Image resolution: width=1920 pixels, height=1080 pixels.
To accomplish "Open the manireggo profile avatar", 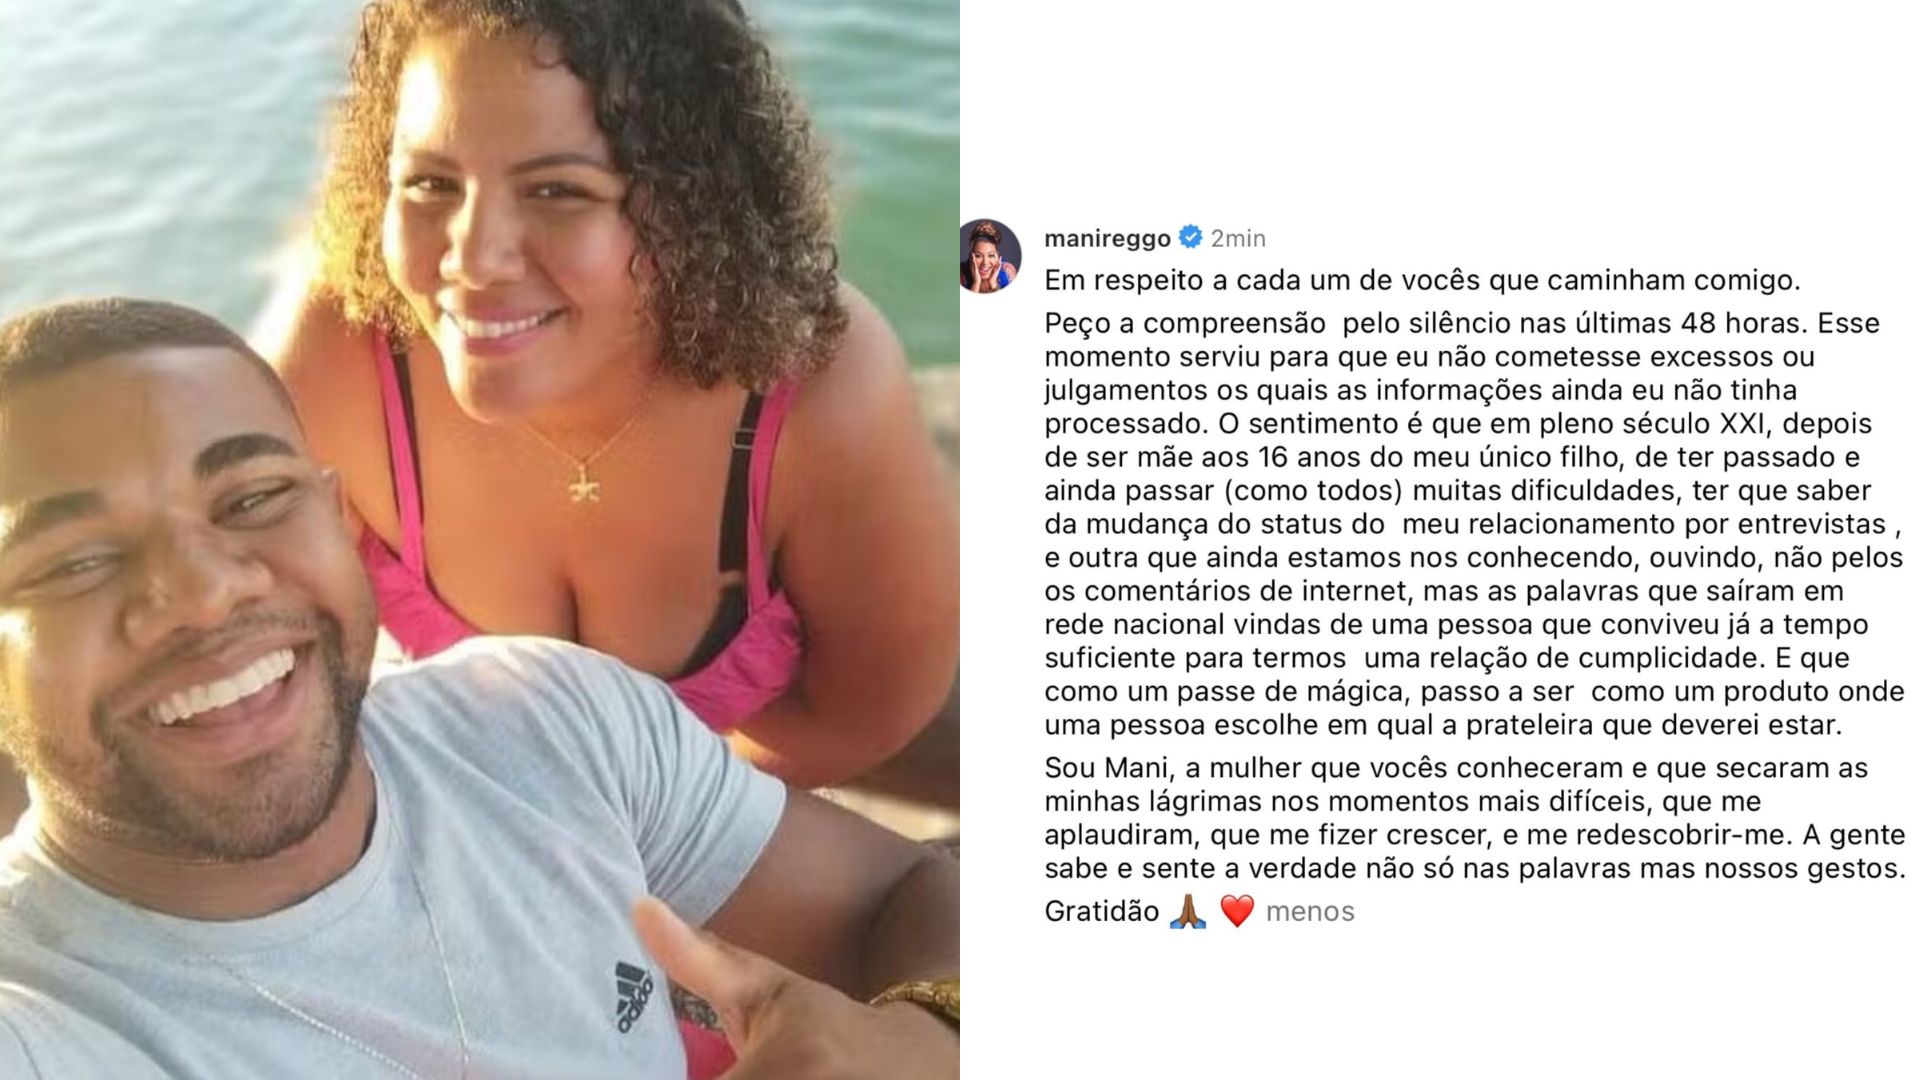I will (990, 257).
